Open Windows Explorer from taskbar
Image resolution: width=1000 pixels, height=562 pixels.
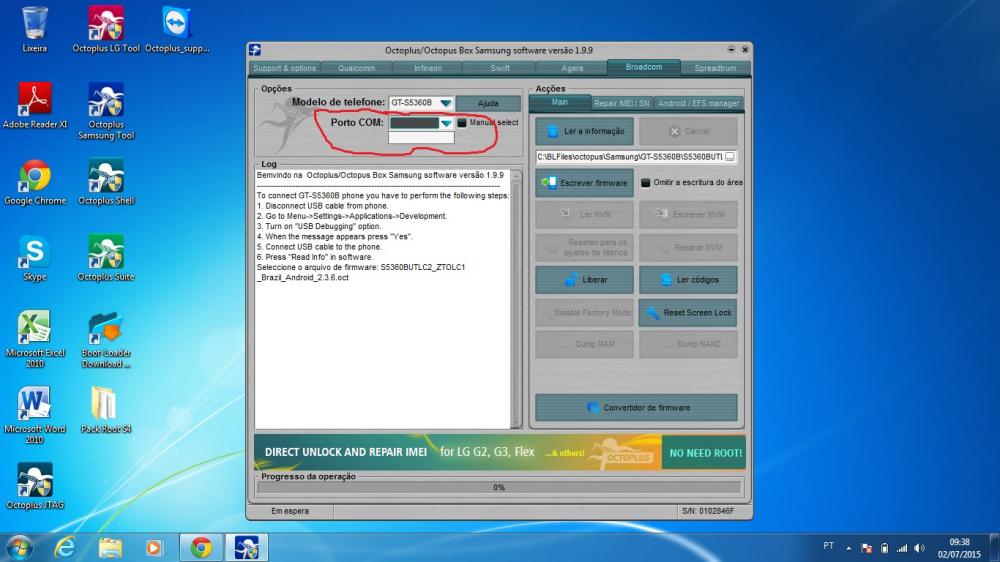(x=110, y=547)
